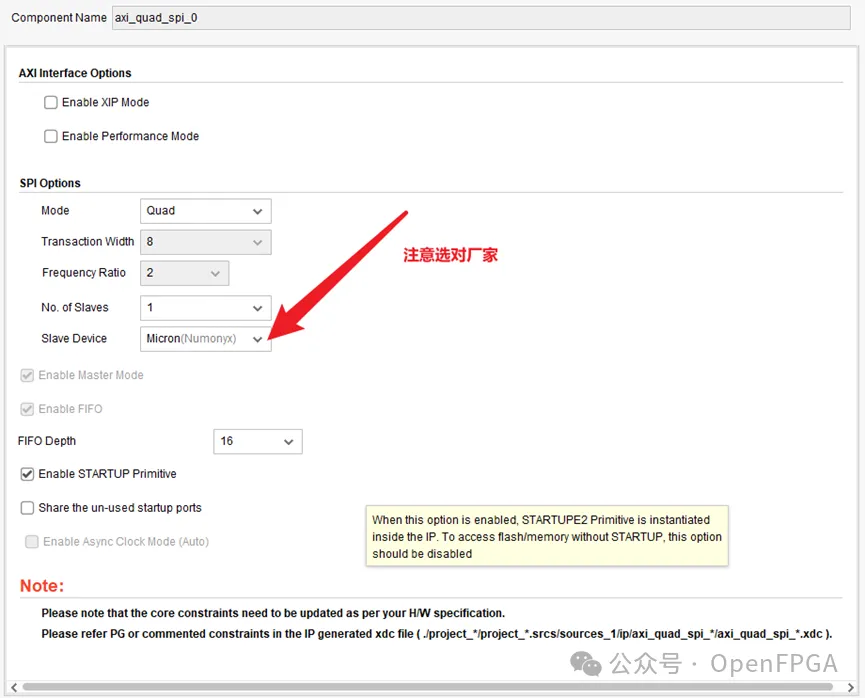Expand the Transaction Width dropdown

tap(205, 242)
